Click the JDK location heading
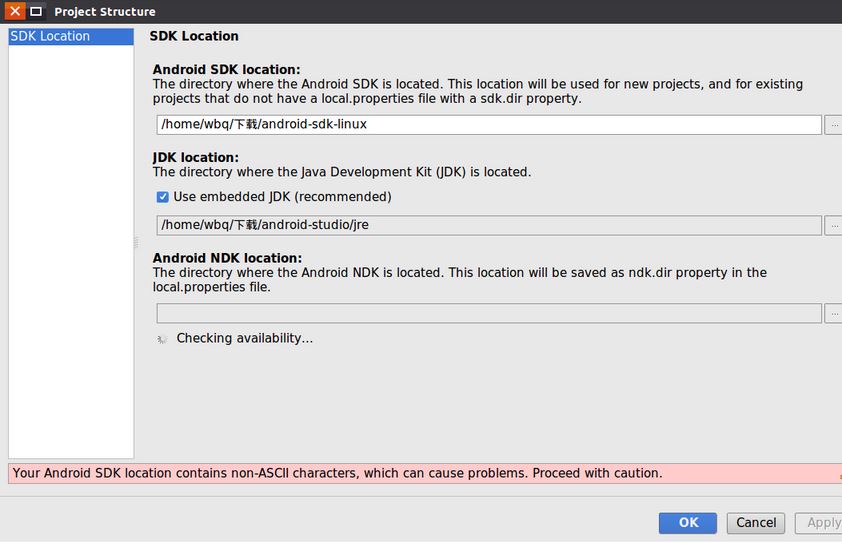 point(196,157)
